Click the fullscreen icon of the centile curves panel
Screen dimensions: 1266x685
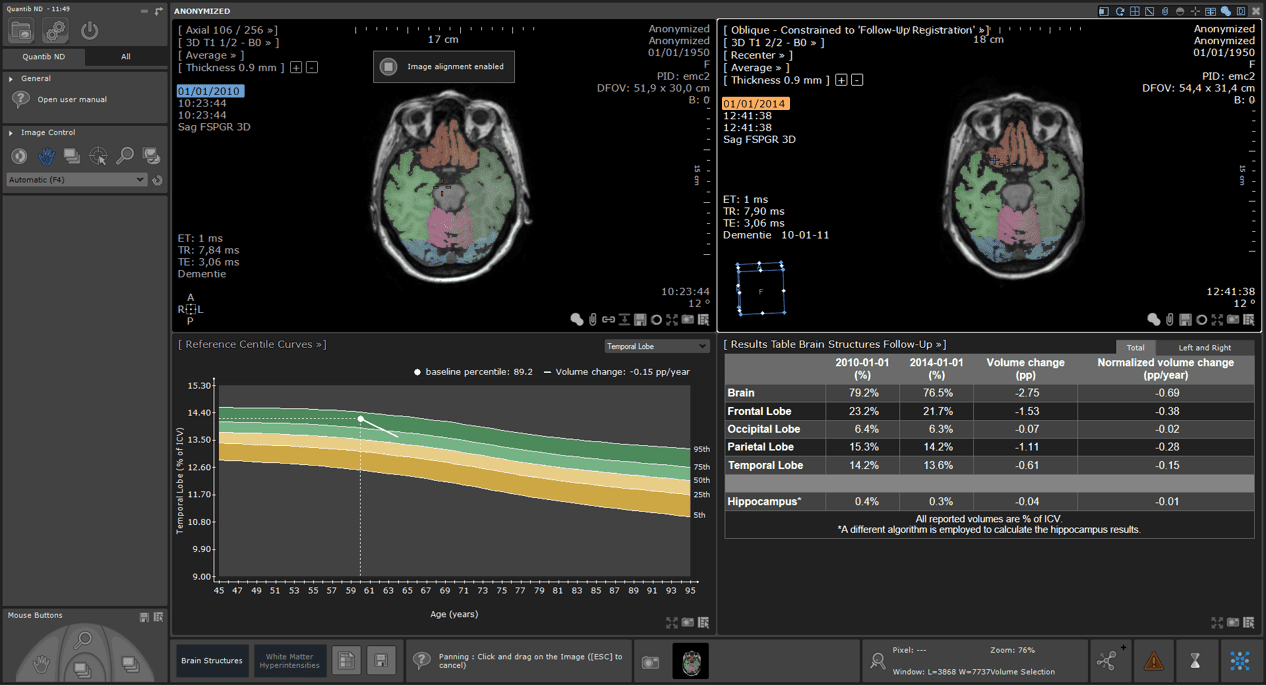click(672, 622)
